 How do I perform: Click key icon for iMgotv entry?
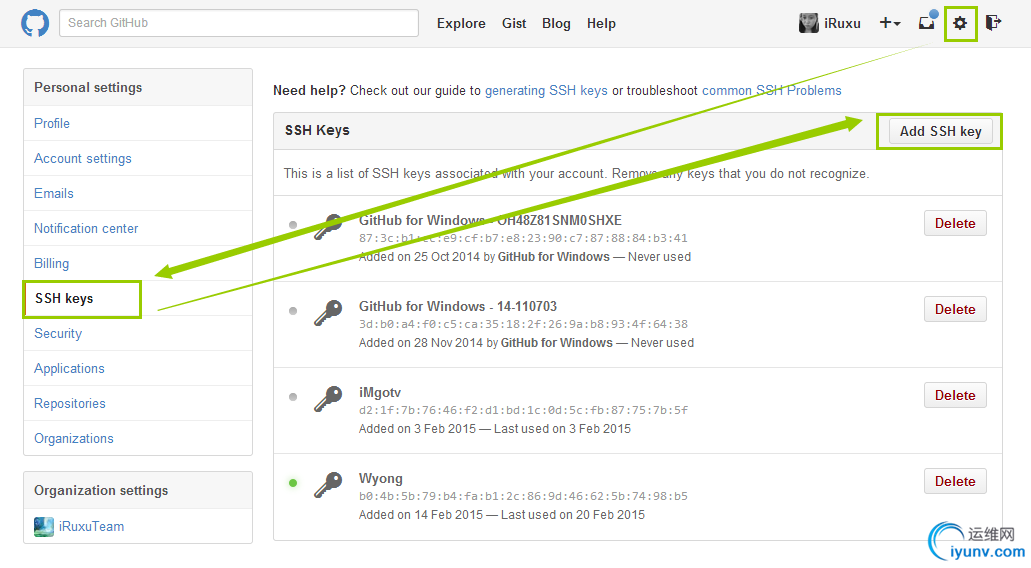(x=328, y=400)
